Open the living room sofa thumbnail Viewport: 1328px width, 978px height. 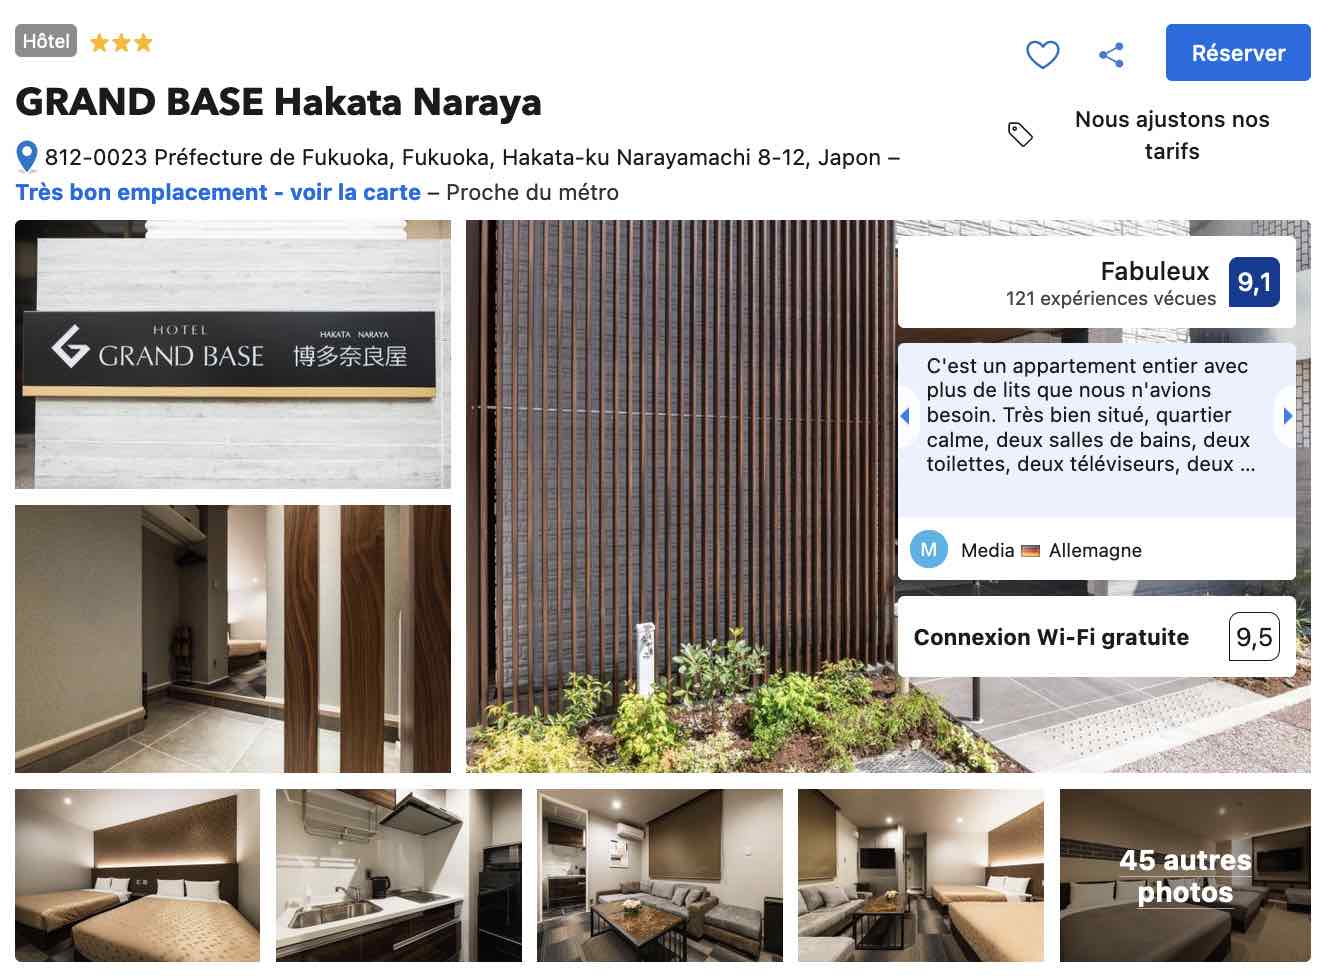click(x=660, y=875)
